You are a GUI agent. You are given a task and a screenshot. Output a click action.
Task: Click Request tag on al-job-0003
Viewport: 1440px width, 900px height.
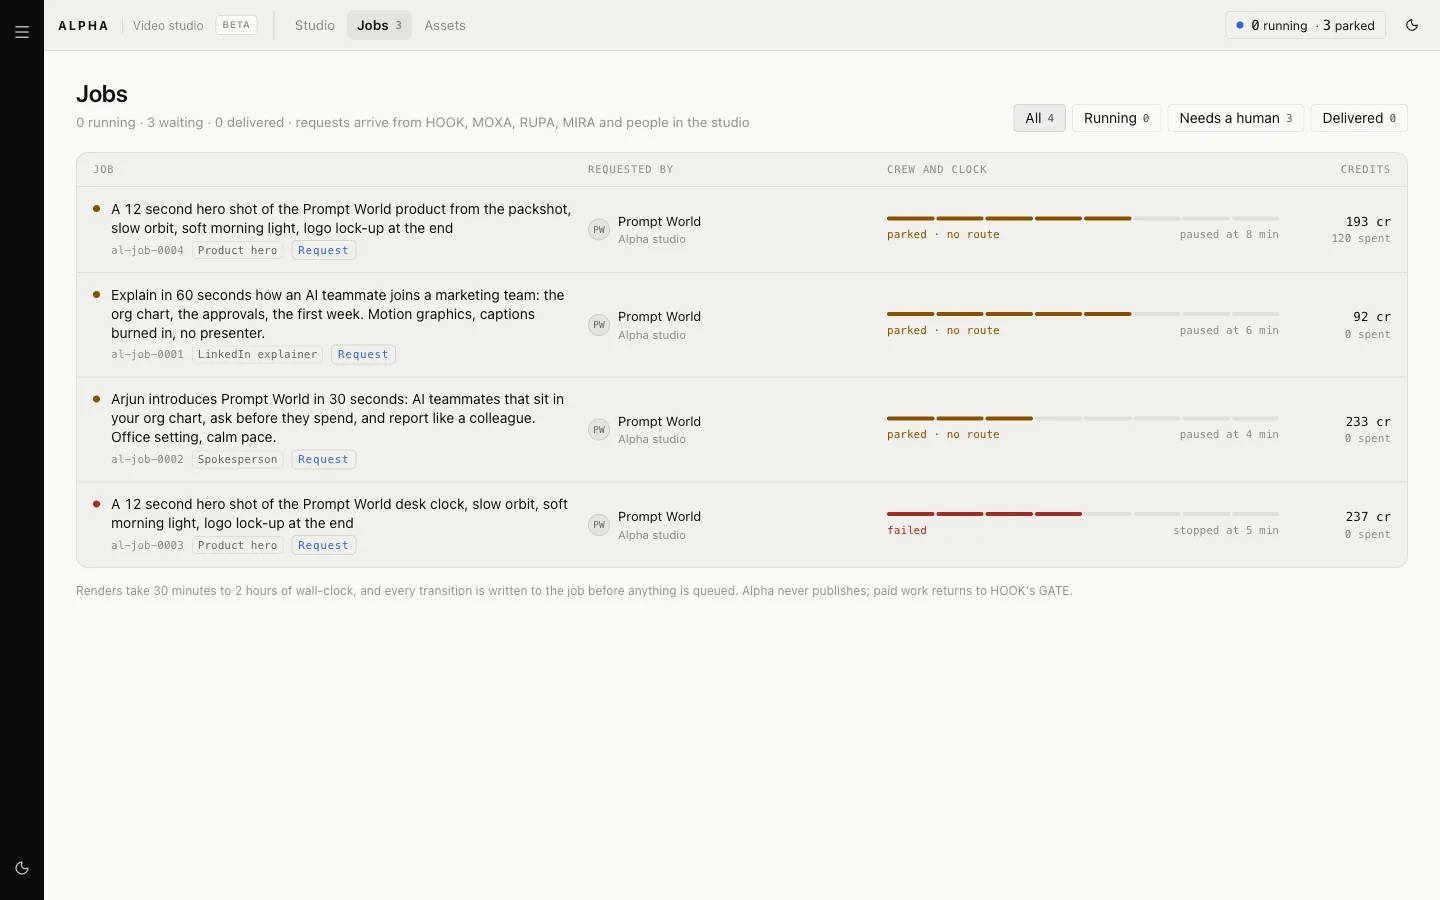(x=323, y=546)
